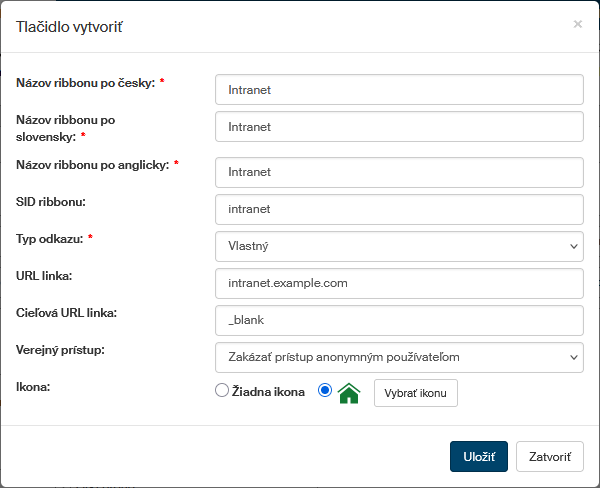The width and height of the screenshot is (600, 488).
Task: Click the Uložiť button
Action: (478, 456)
